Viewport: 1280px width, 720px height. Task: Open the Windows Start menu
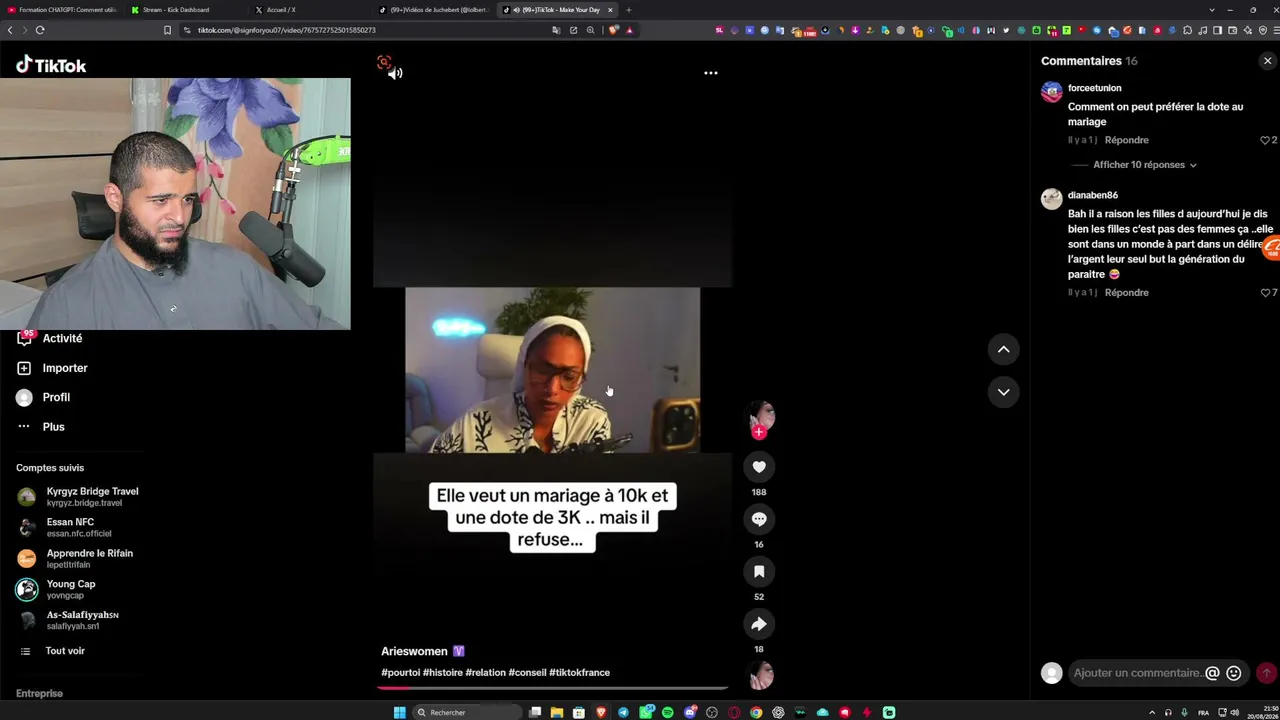tap(400, 712)
